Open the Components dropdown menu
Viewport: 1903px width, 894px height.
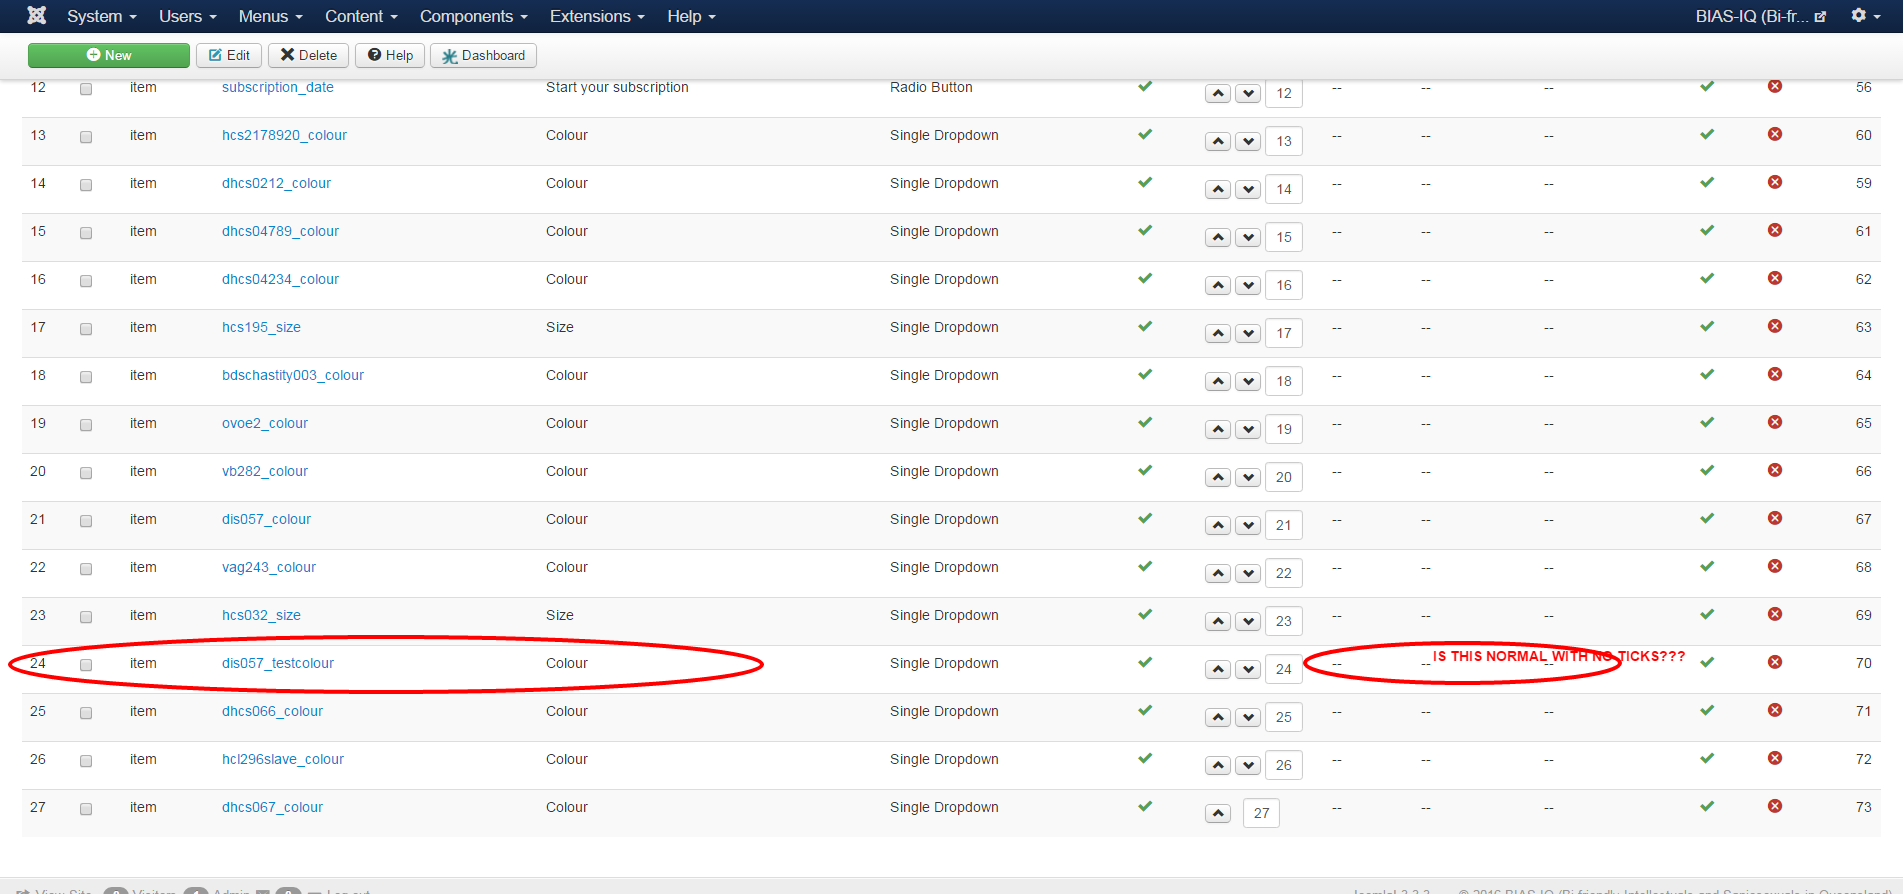[x=474, y=16]
